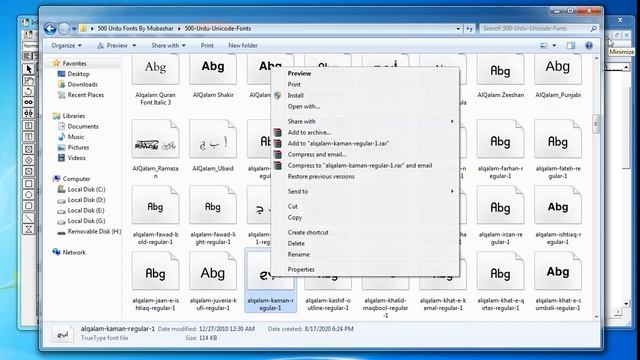Select alqalam-fateh-regular-1 font icon
The height and width of the screenshot is (360, 640).
[558, 139]
